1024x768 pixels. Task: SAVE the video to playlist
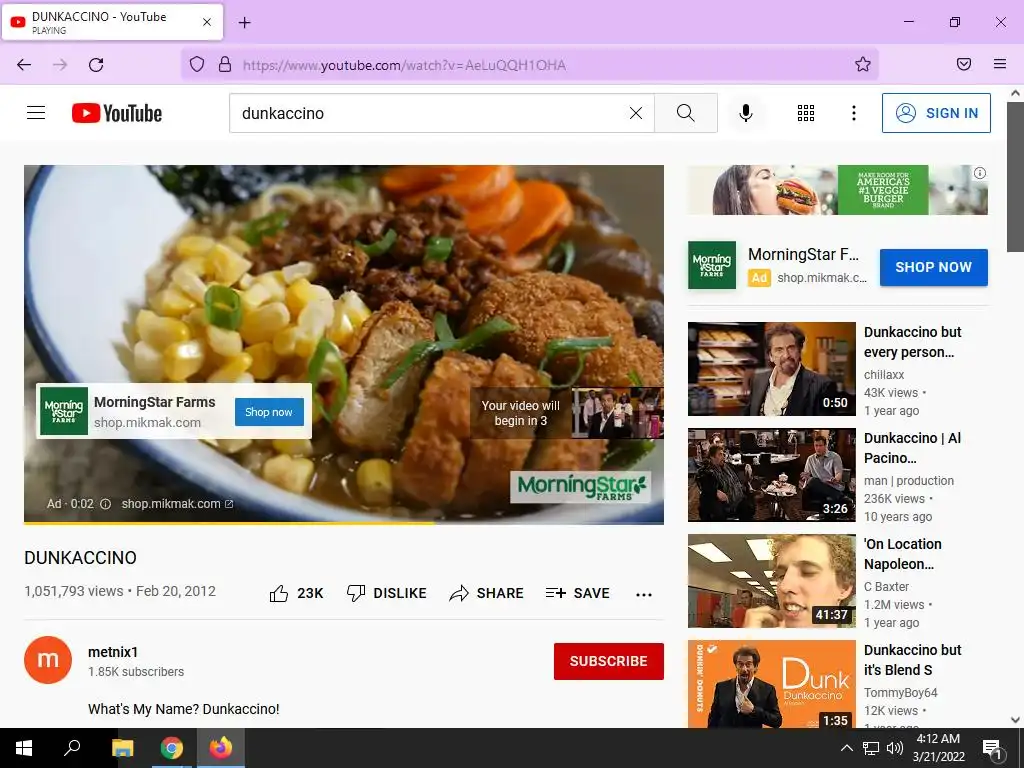tap(577, 593)
